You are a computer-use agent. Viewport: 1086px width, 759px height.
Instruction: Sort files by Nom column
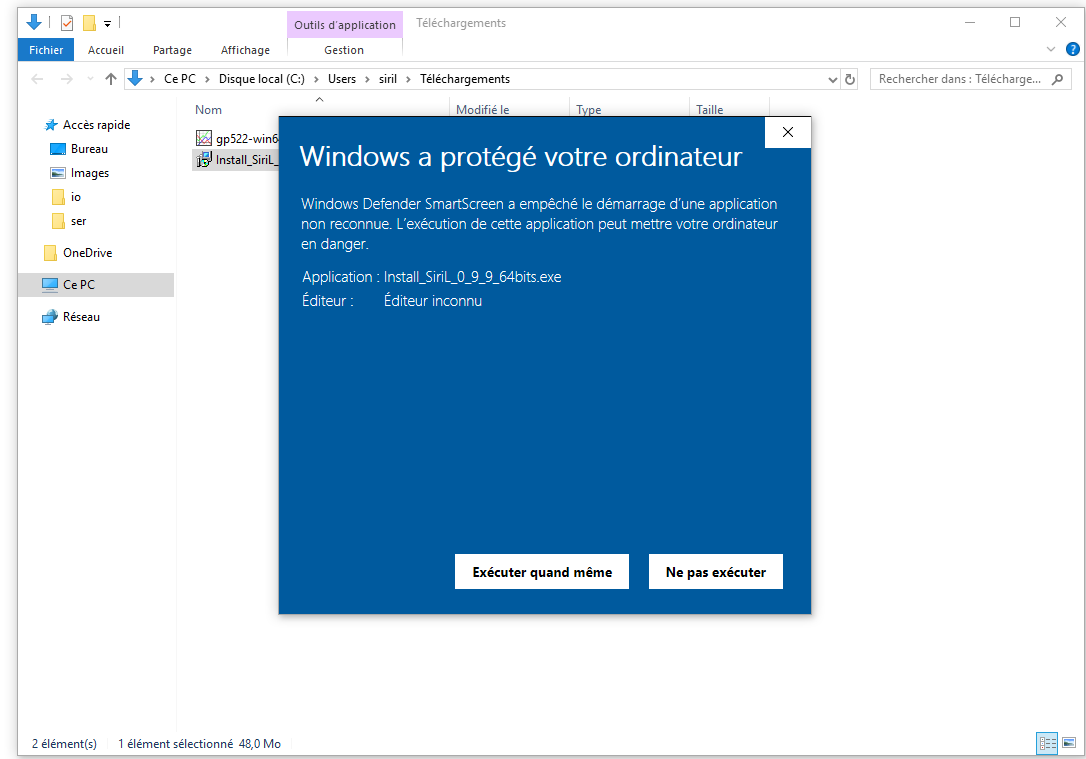click(x=208, y=109)
